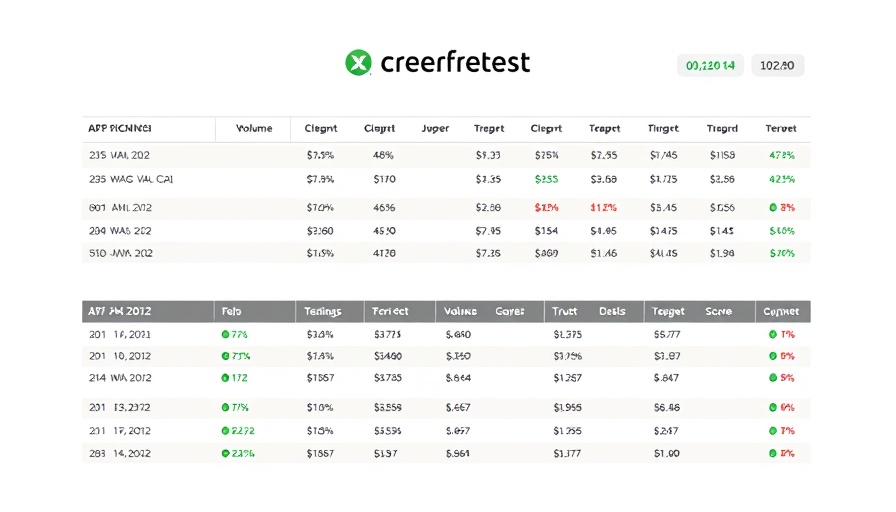Screen dimensions: 896x512
Task: Click the $.847 value in the 214 WA 2012 row
Action: tap(667, 378)
